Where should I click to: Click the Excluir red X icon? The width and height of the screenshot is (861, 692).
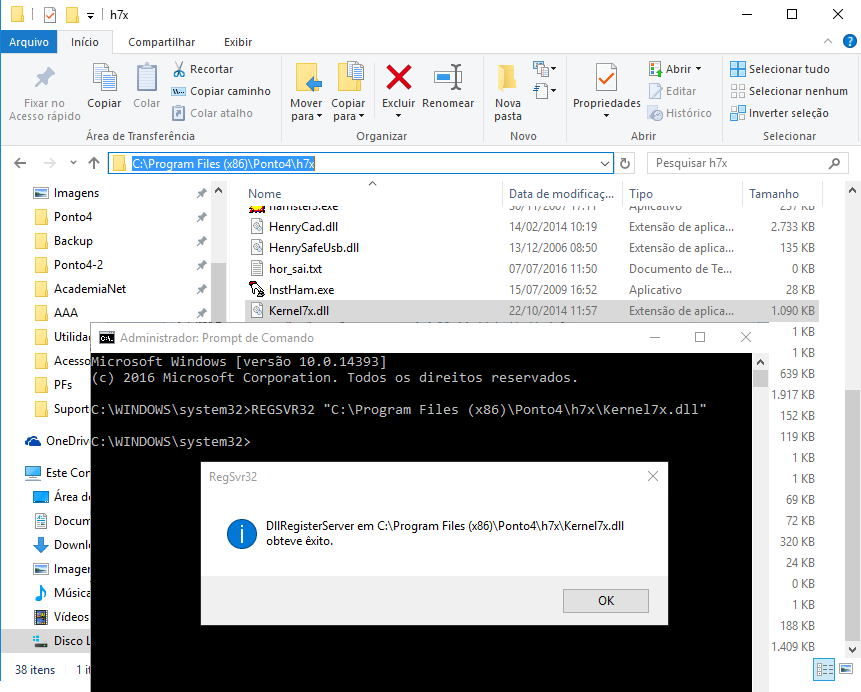[399, 78]
